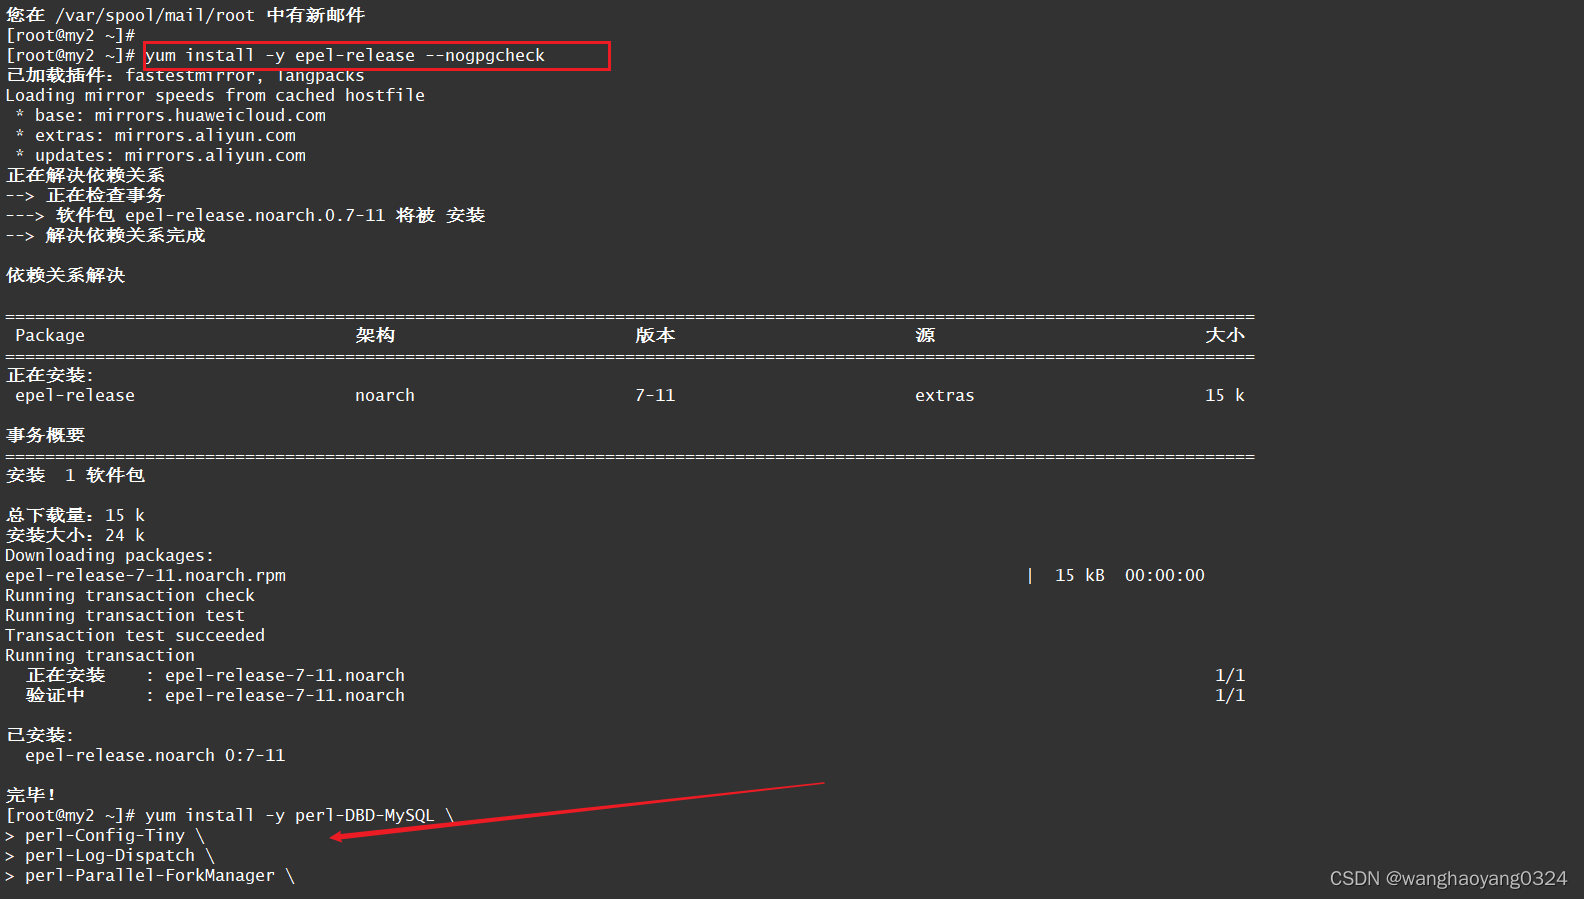Click the 'Running transaction check' line
The width and height of the screenshot is (1584, 899).
[x=130, y=596]
